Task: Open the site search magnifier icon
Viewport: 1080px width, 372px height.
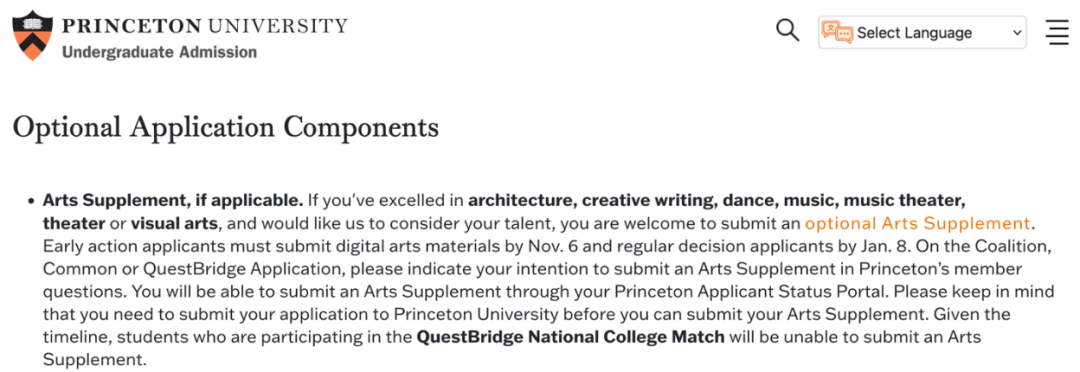Action: click(787, 31)
